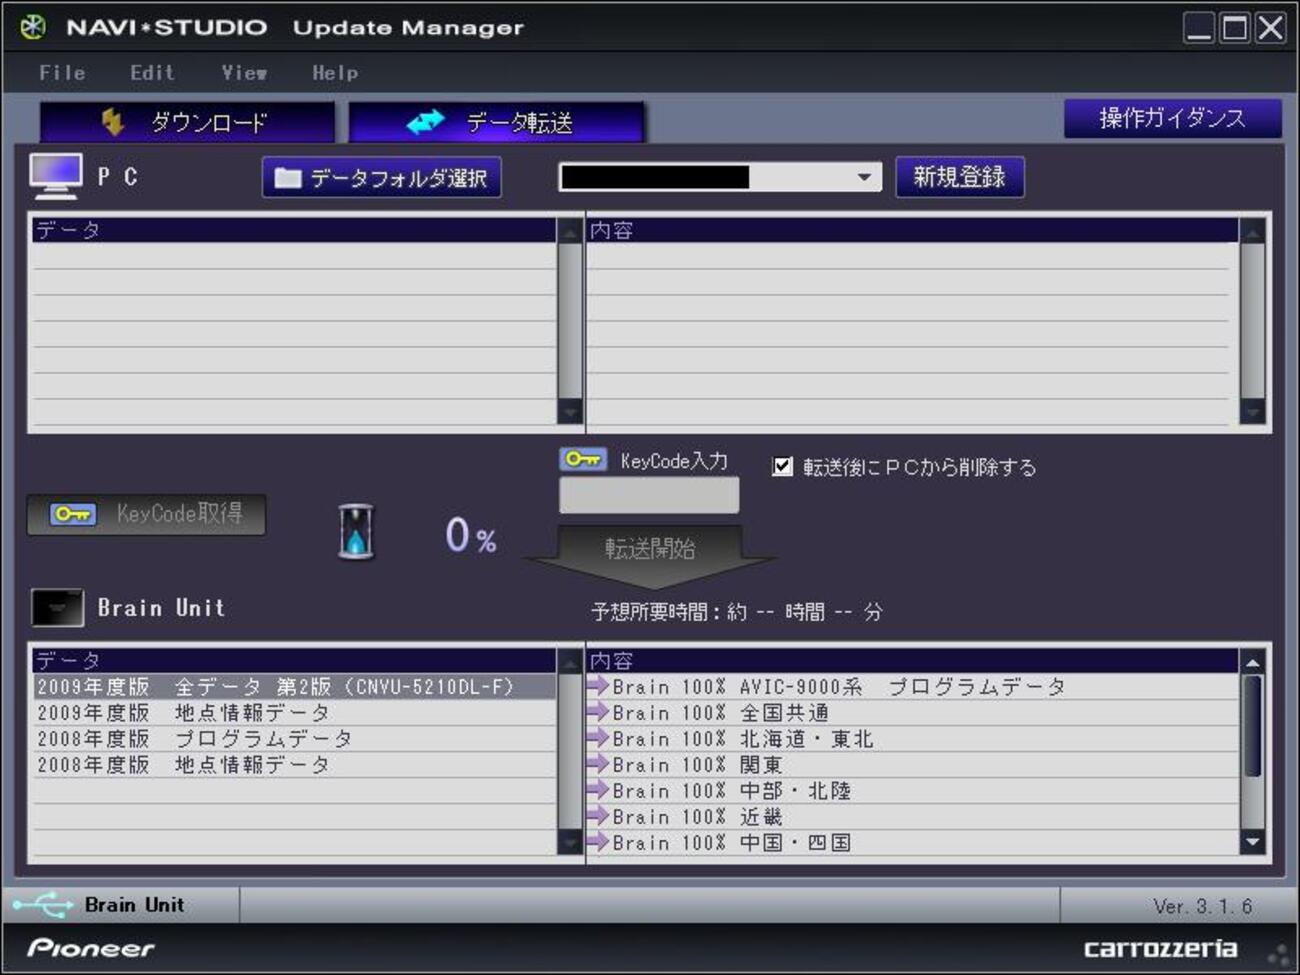Click the データフォルダ選択 button
Image resolution: width=1300 pixels, height=975 pixels.
coord(382,178)
